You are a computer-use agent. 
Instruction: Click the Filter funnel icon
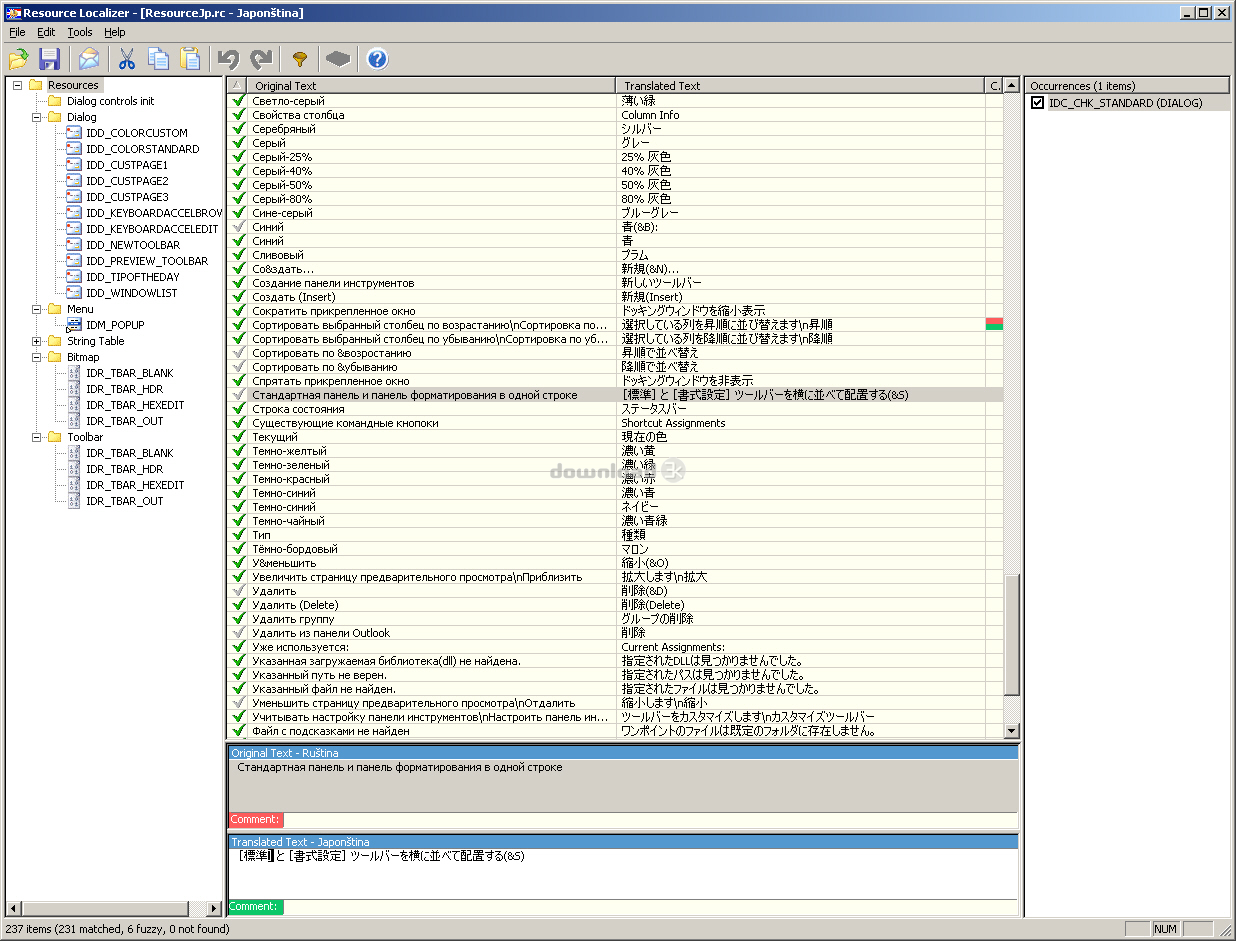pyautogui.click(x=299, y=59)
